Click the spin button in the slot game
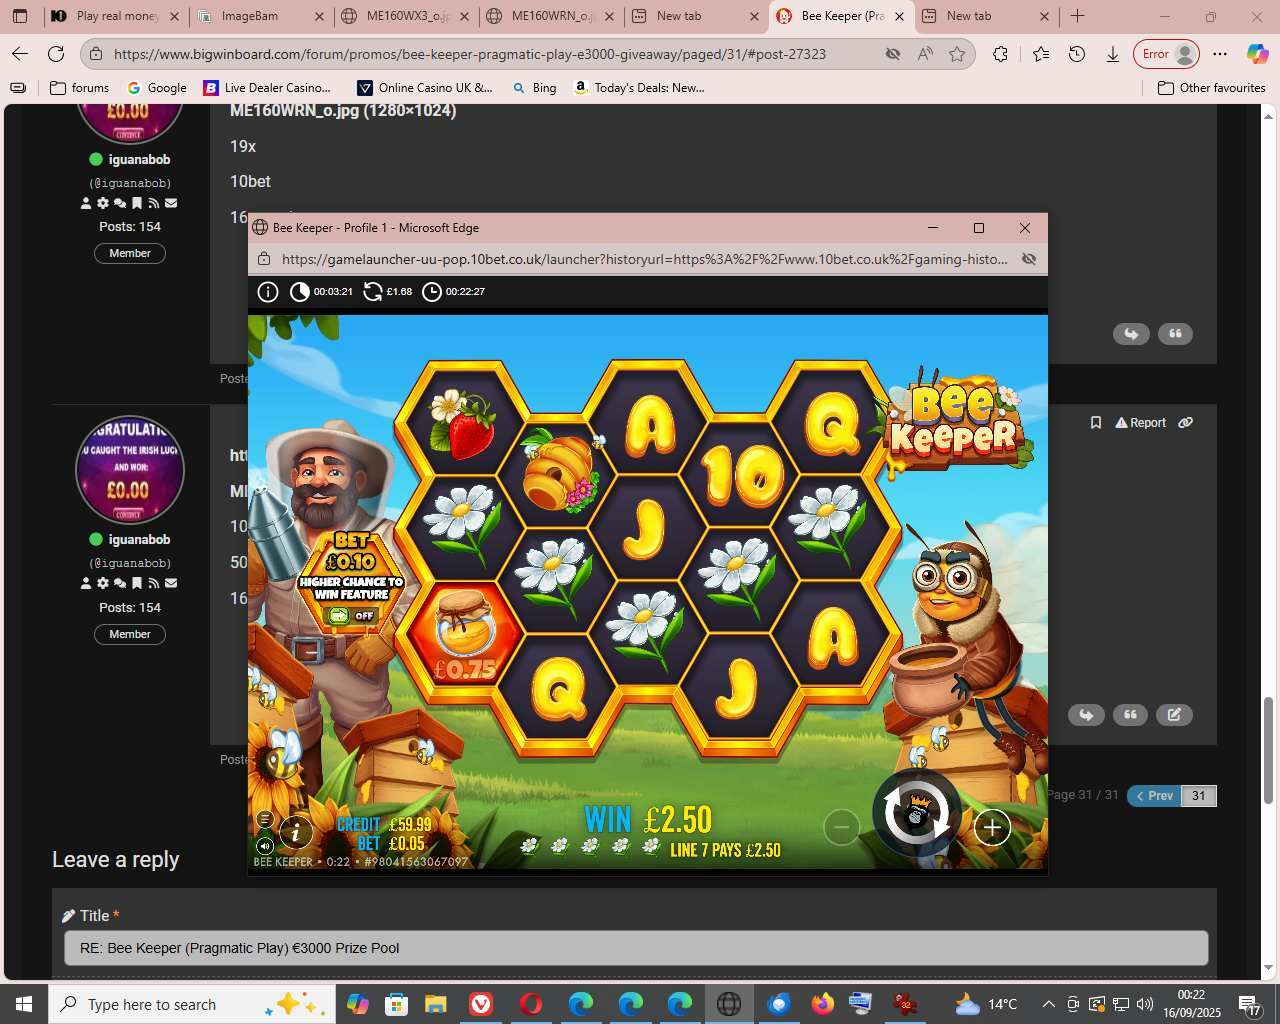Image resolution: width=1280 pixels, height=1024 pixels. [916, 815]
